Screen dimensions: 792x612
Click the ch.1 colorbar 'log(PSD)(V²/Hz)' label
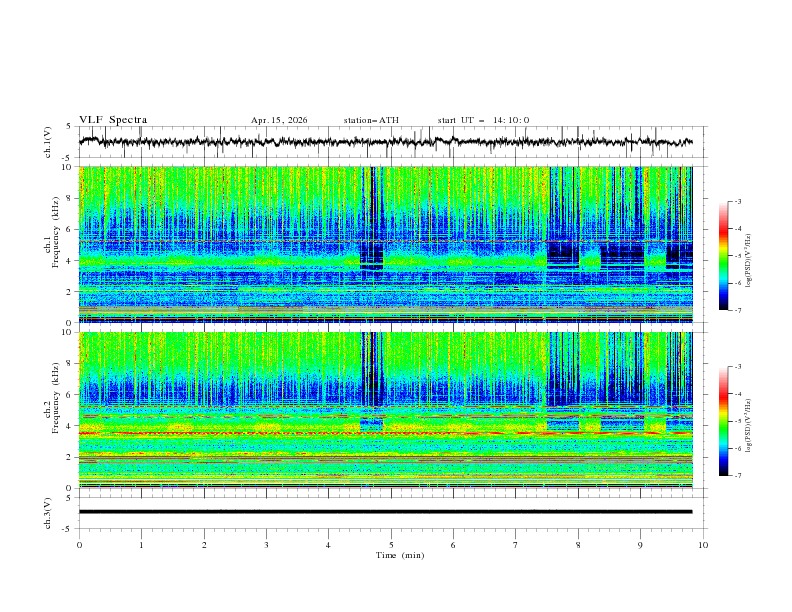[x=749, y=261]
